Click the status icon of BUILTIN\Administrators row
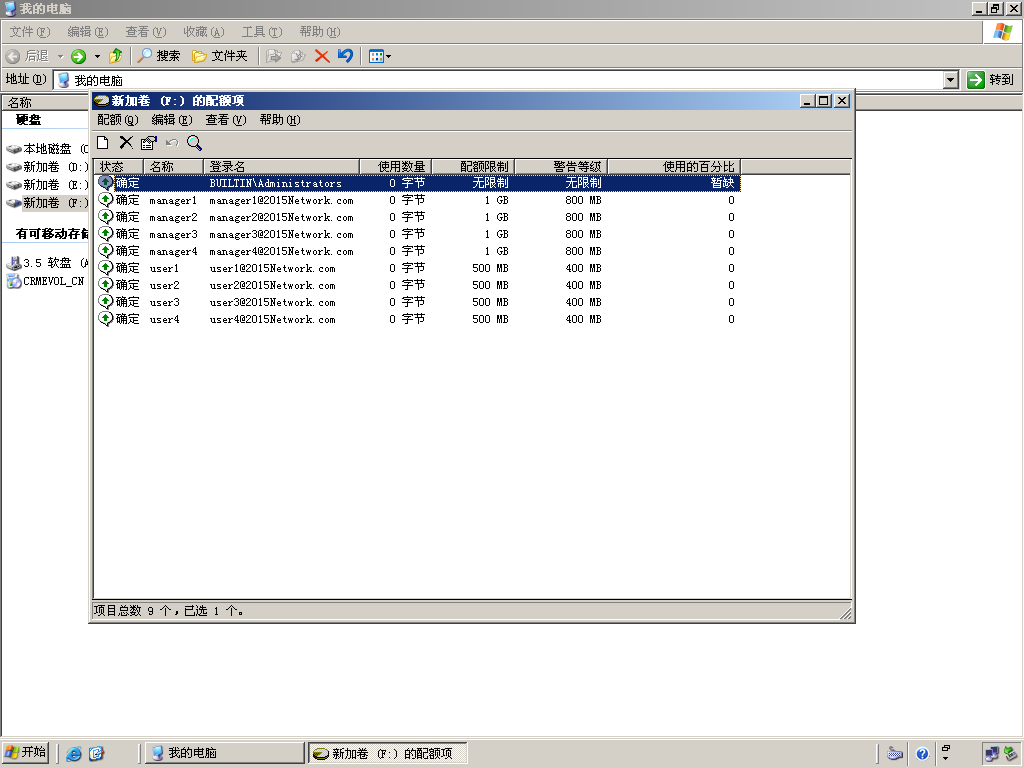The height and width of the screenshot is (768, 1024). tap(105, 183)
